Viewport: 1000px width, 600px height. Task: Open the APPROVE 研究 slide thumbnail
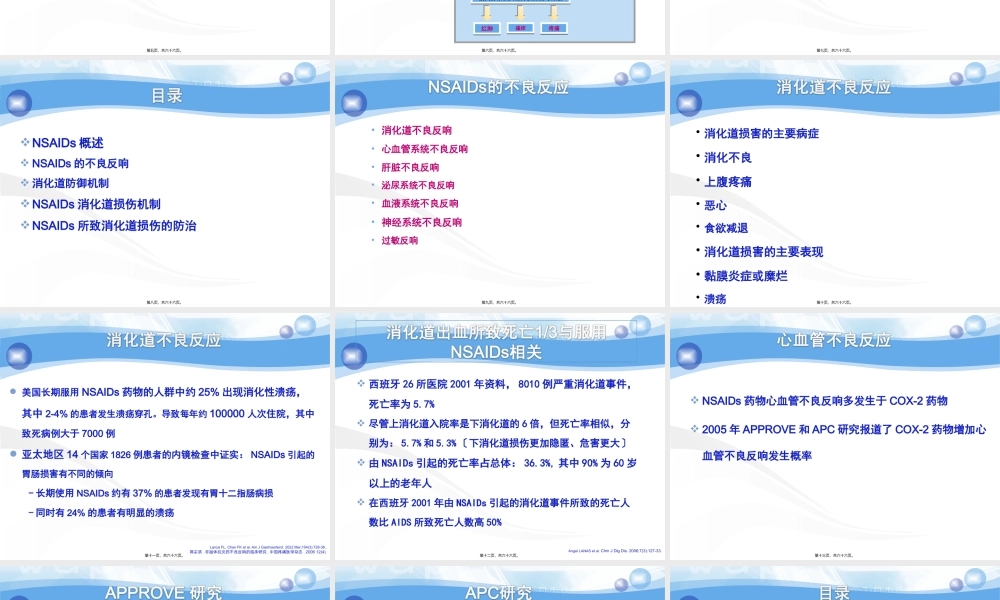165,592
